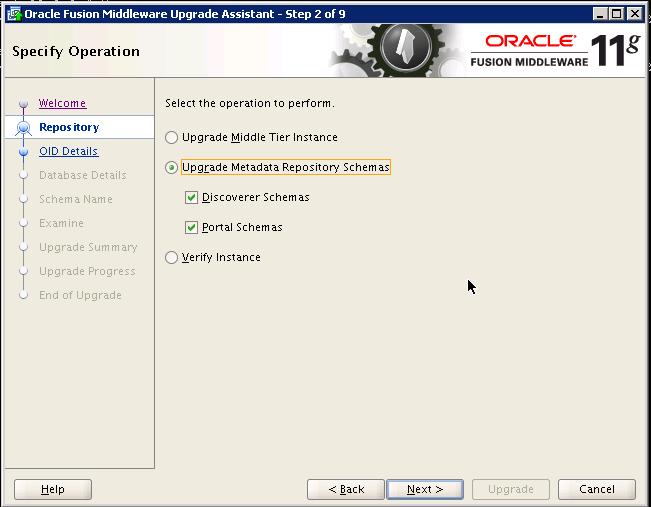Proceed with the Next button
Screen dimensions: 651x507
[x=425, y=490]
